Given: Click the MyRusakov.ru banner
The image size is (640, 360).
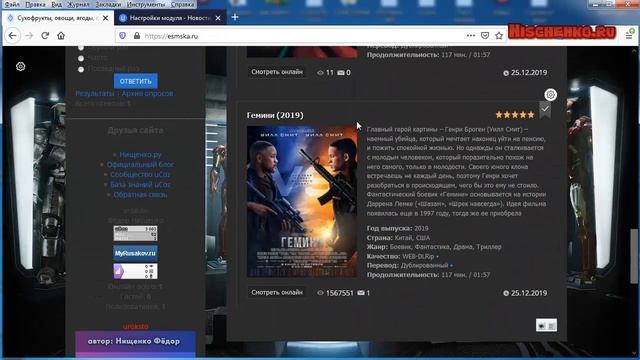Looking at the screenshot, I should pos(135,253).
